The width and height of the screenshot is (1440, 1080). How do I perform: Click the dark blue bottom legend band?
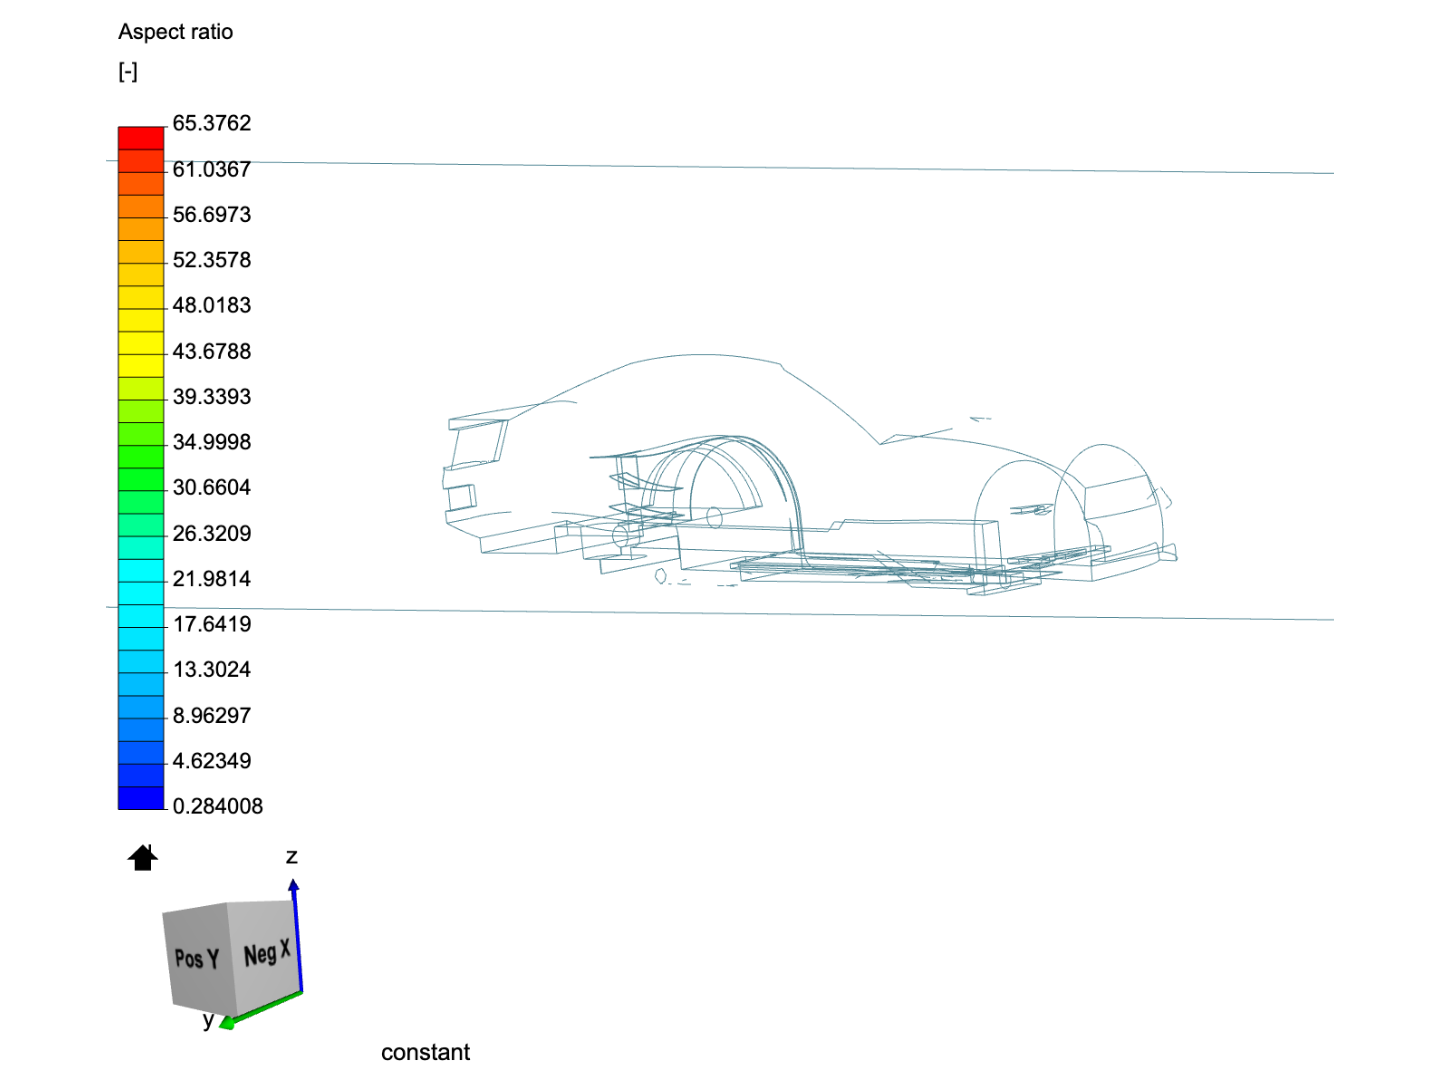coord(141,798)
